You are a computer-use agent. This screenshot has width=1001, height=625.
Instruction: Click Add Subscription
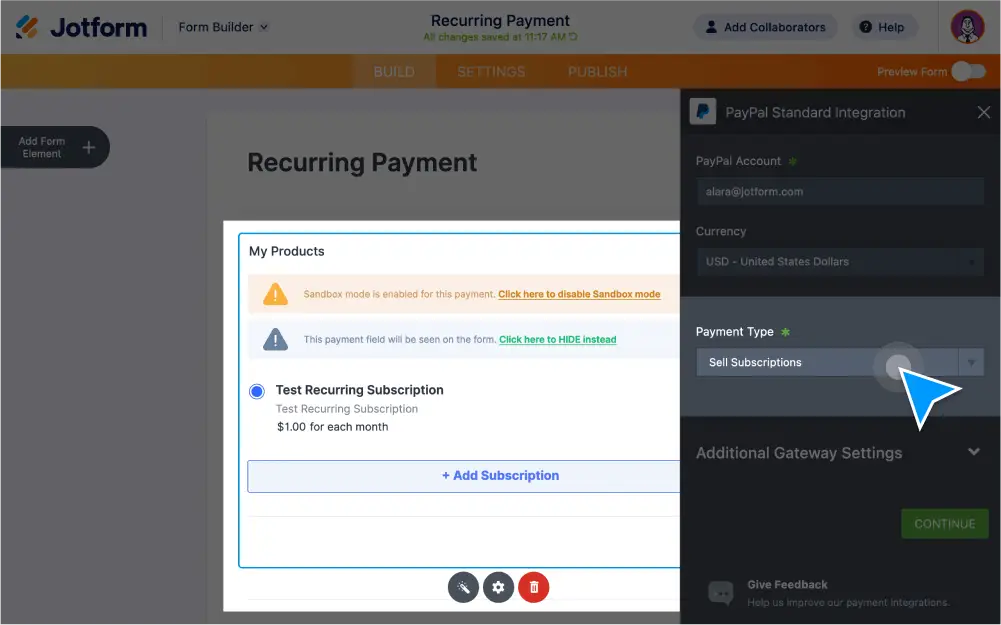[x=500, y=475]
